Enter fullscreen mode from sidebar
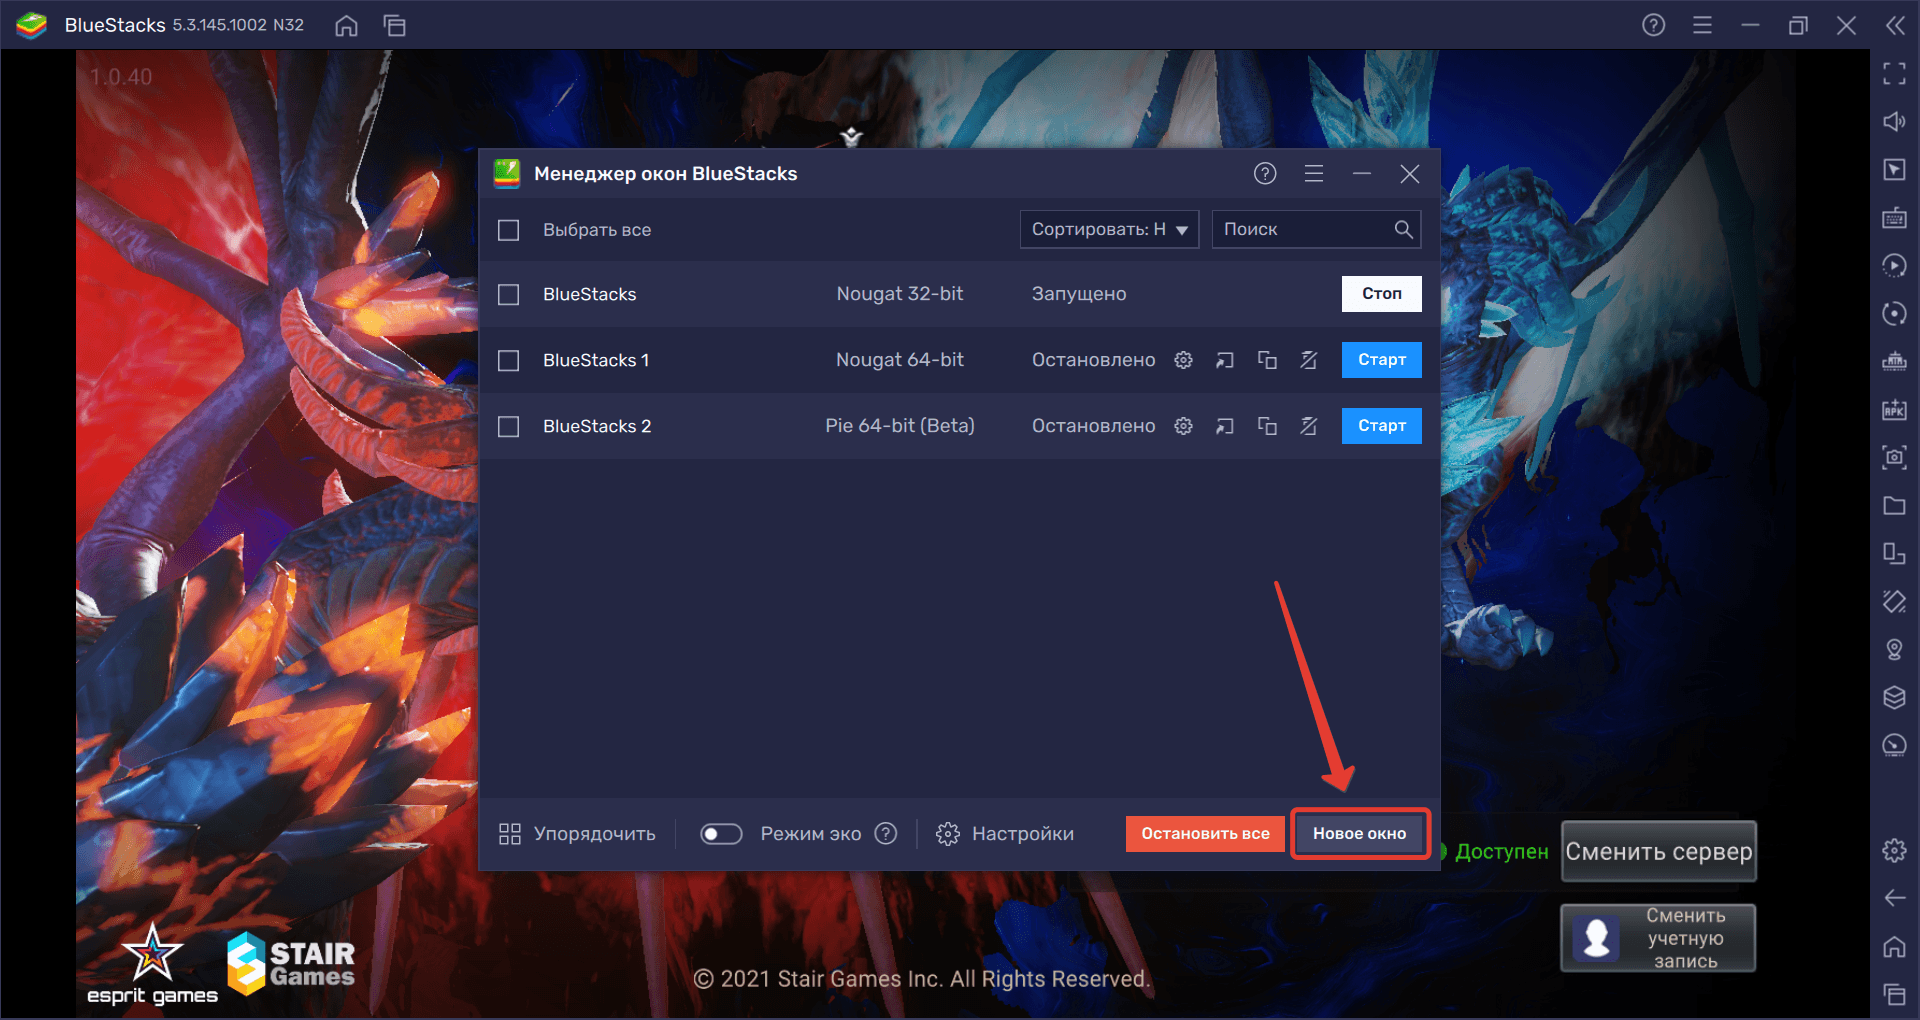 pos(1894,73)
